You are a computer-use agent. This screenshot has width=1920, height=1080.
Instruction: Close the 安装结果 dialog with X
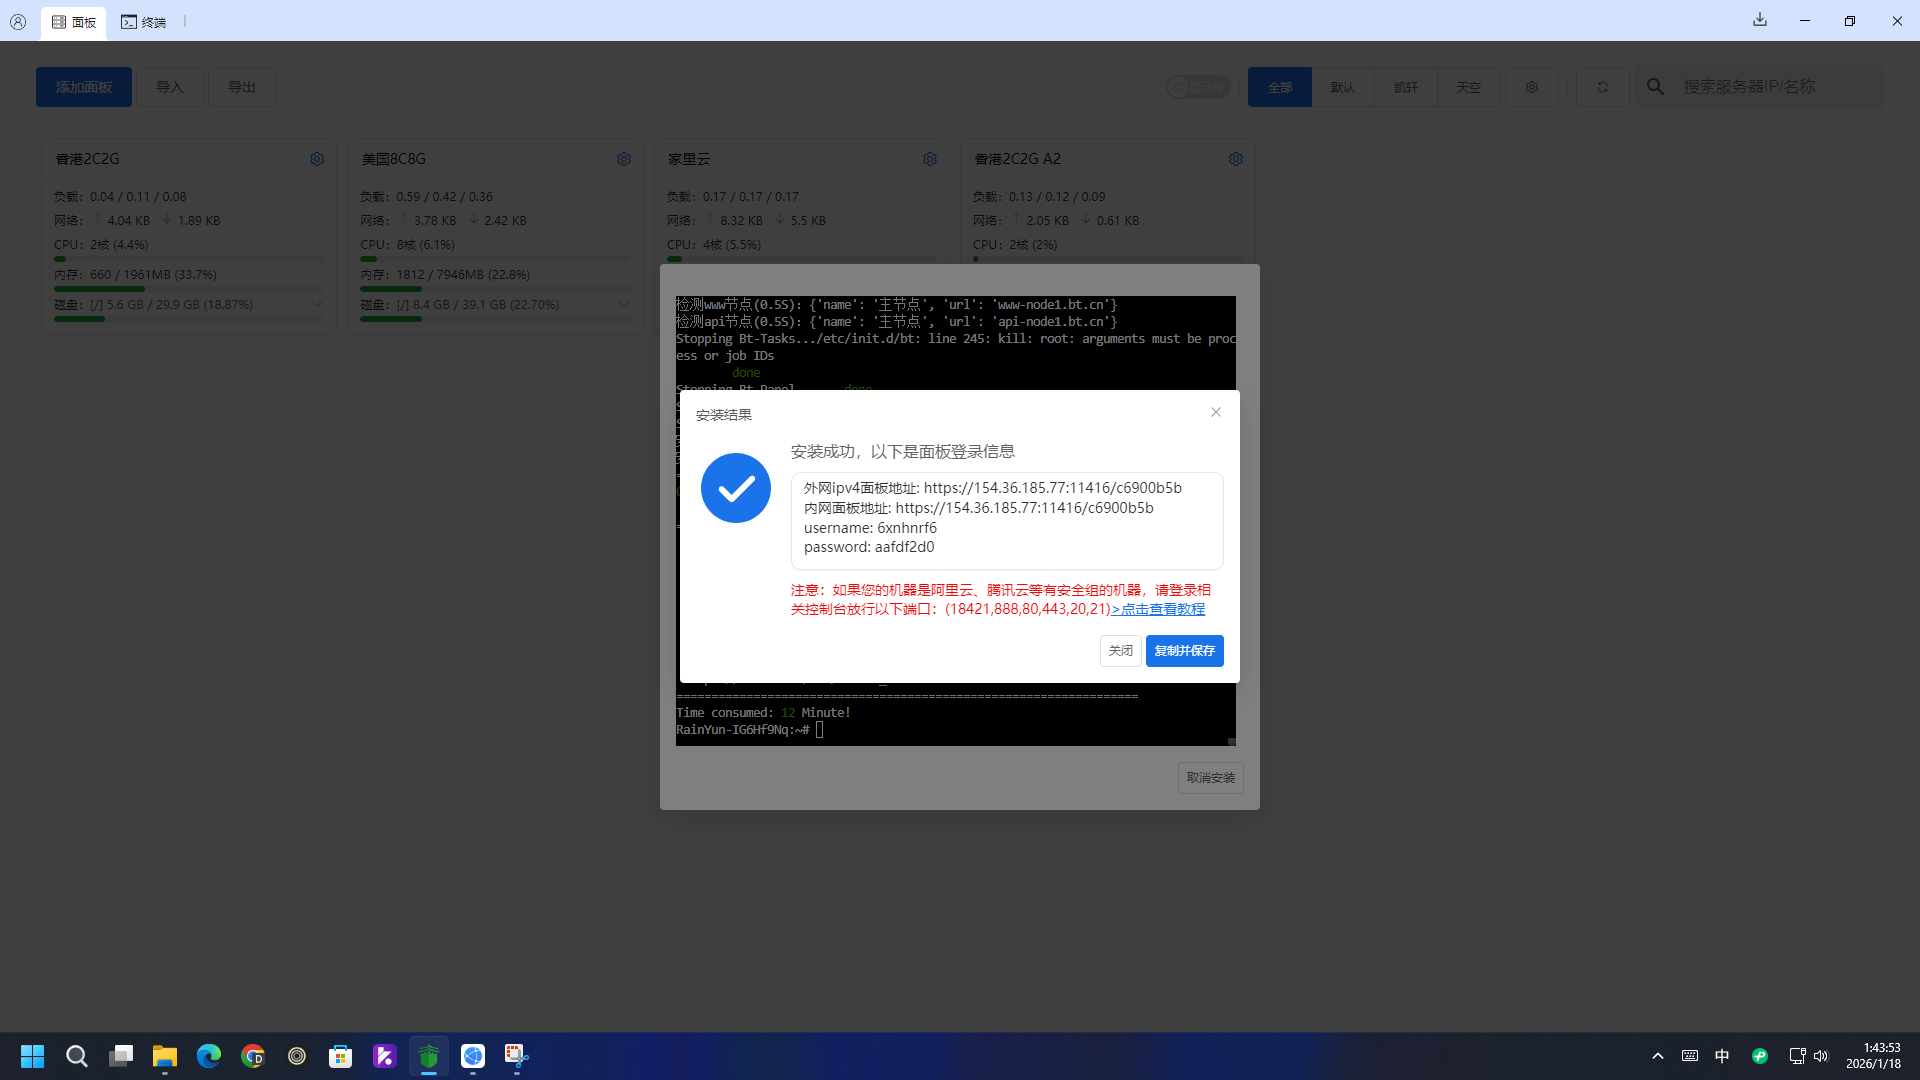coord(1216,412)
